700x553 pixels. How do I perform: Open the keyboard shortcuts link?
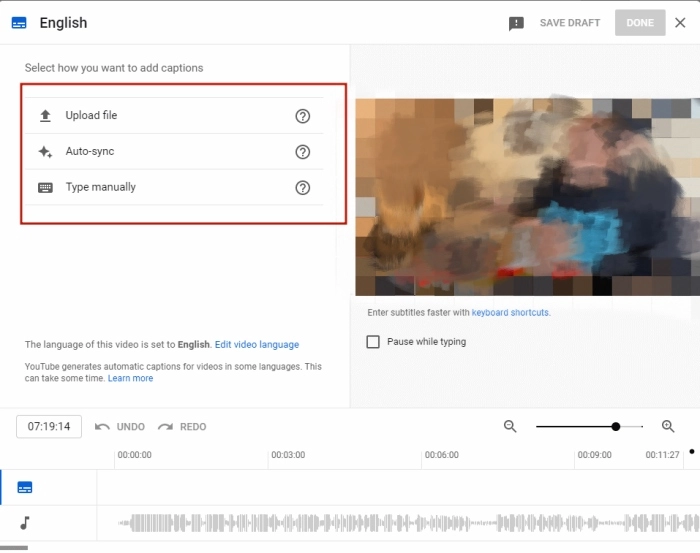click(x=510, y=313)
